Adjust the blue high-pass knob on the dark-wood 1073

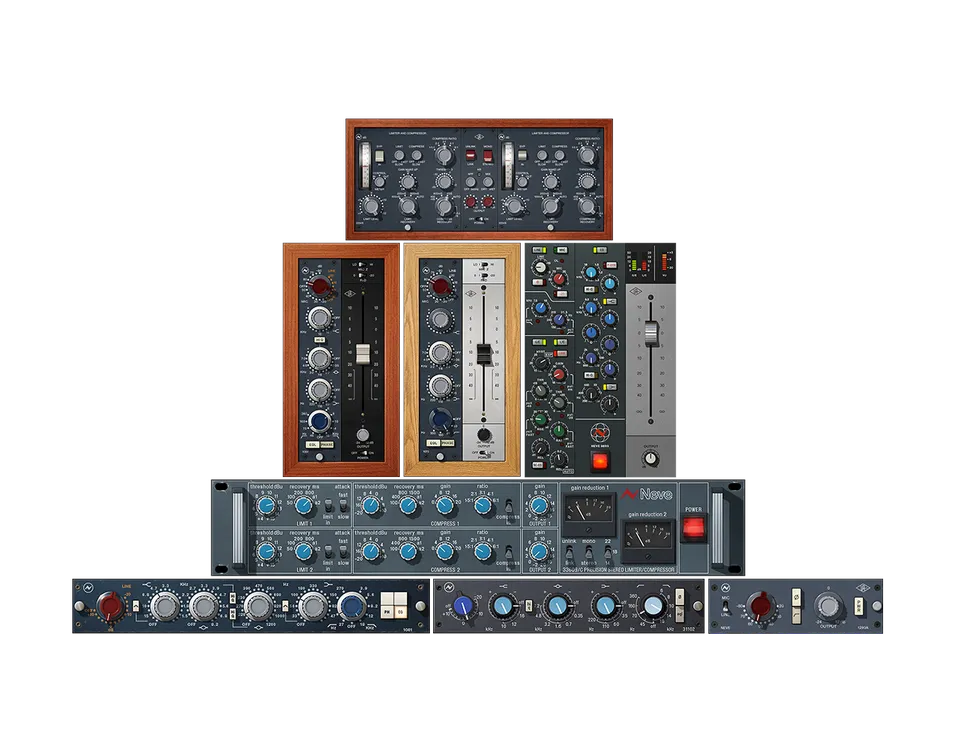[319, 420]
